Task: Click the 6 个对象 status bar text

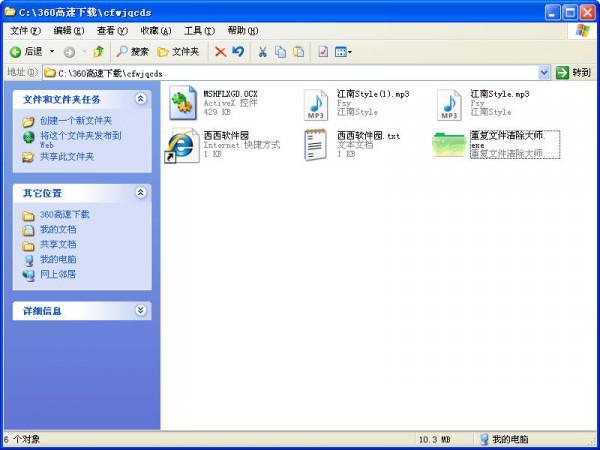Action: [x=21, y=439]
